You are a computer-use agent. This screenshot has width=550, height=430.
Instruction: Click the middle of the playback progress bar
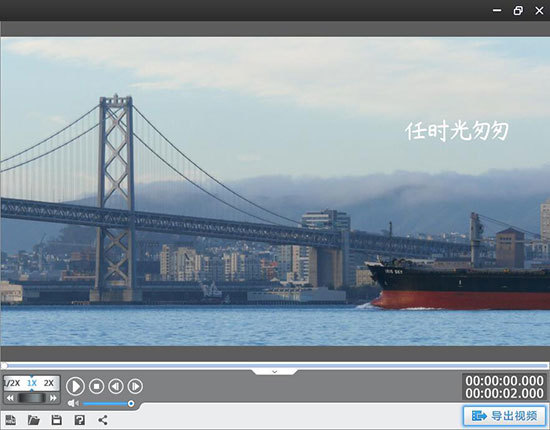[x=275, y=366]
